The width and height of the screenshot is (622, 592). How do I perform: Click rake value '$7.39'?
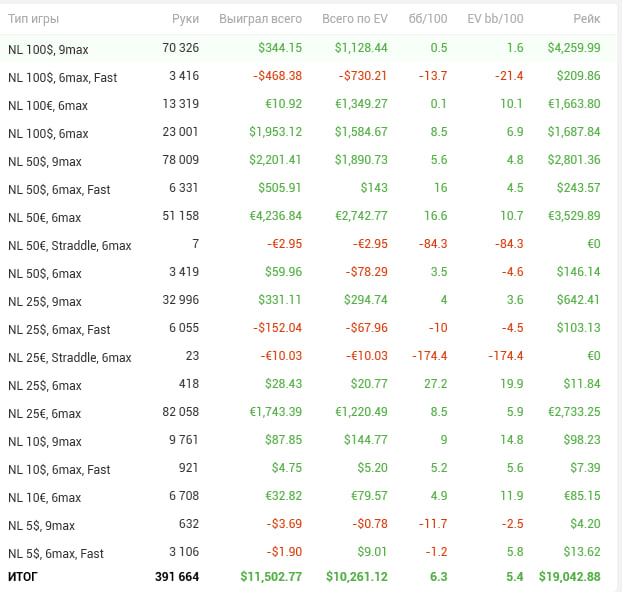coord(585,468)
